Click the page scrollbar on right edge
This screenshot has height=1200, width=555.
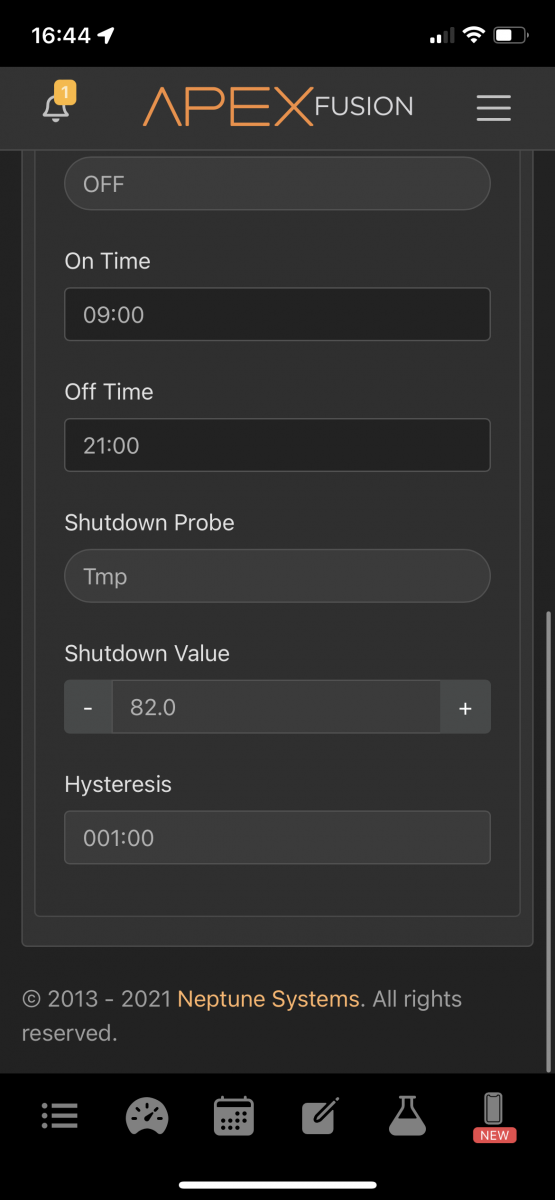547,840
